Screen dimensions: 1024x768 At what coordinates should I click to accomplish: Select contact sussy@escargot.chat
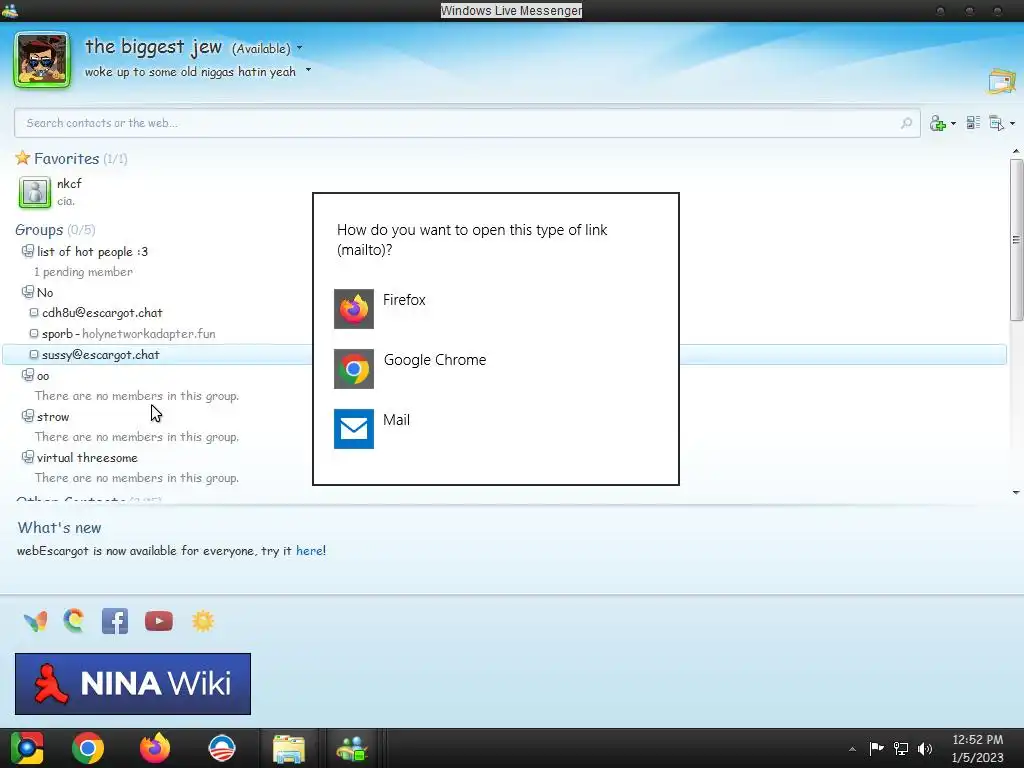[101, 355]
